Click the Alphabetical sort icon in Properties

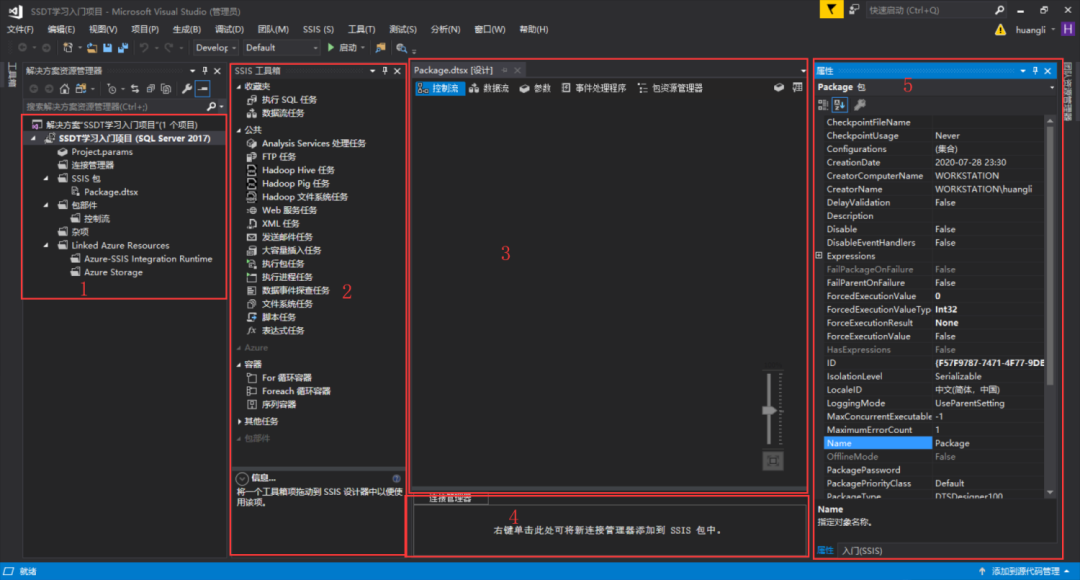(x=840, y=105)
